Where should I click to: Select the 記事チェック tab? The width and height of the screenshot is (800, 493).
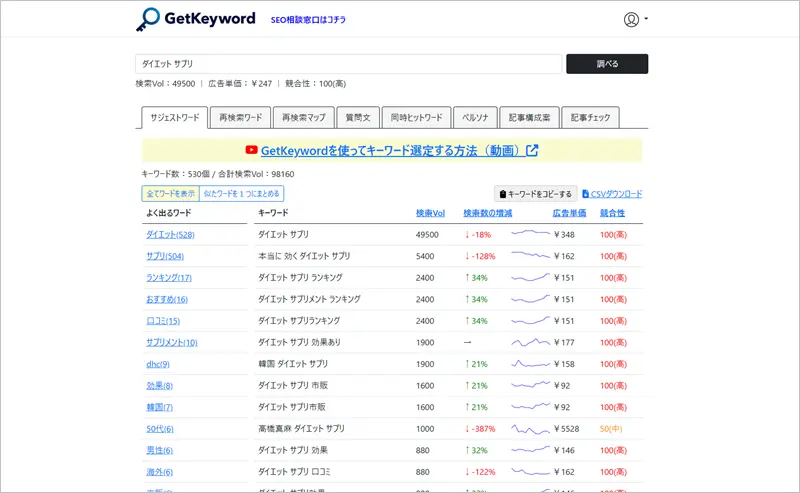click(x=590, y=117)
